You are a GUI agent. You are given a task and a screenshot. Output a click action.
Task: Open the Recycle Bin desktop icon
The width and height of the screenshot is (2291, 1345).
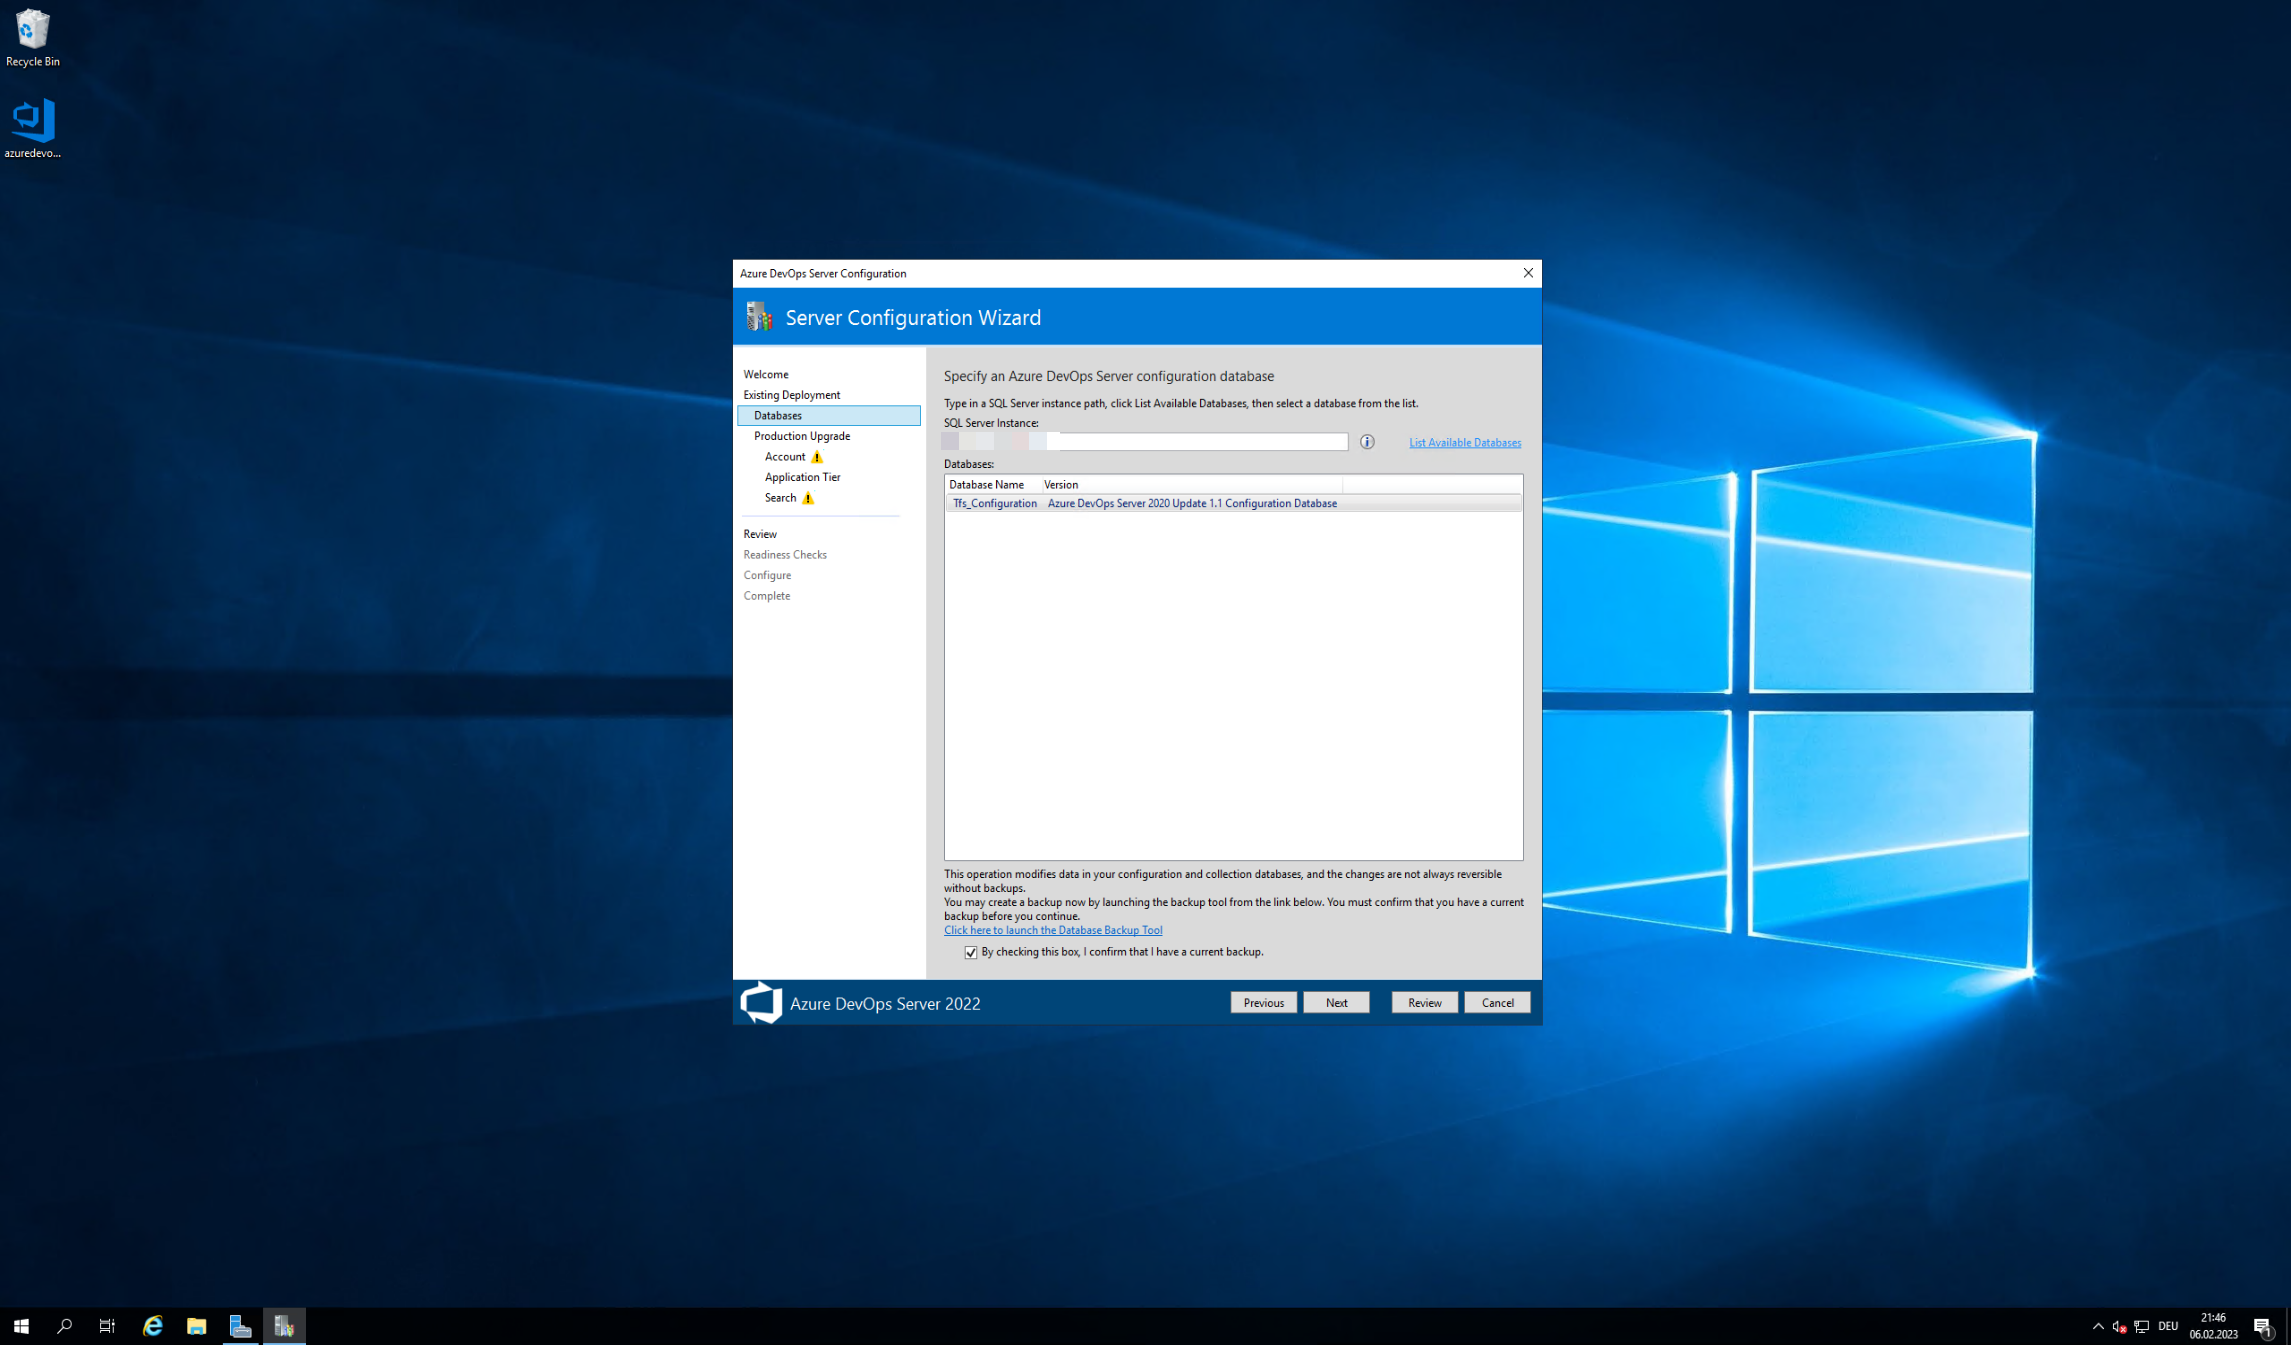(x=32, y=38)
